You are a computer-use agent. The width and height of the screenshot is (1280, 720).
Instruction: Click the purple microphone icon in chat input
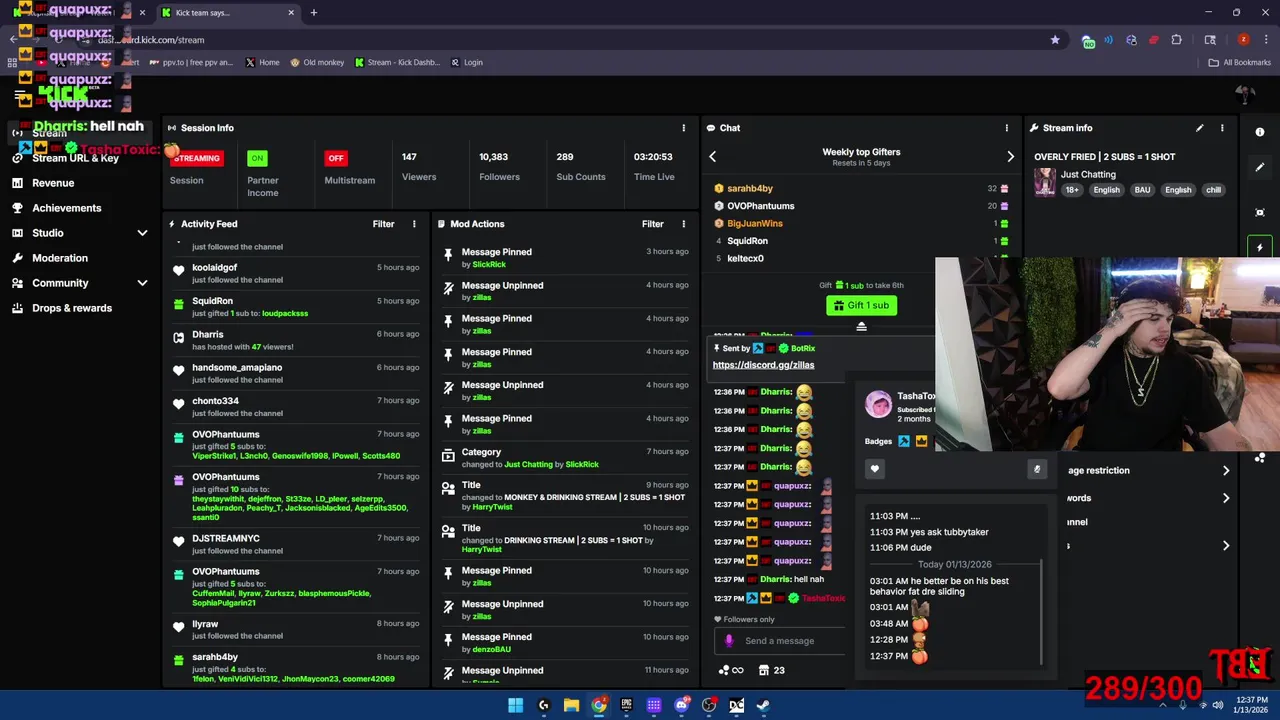(x=729, y=641)
